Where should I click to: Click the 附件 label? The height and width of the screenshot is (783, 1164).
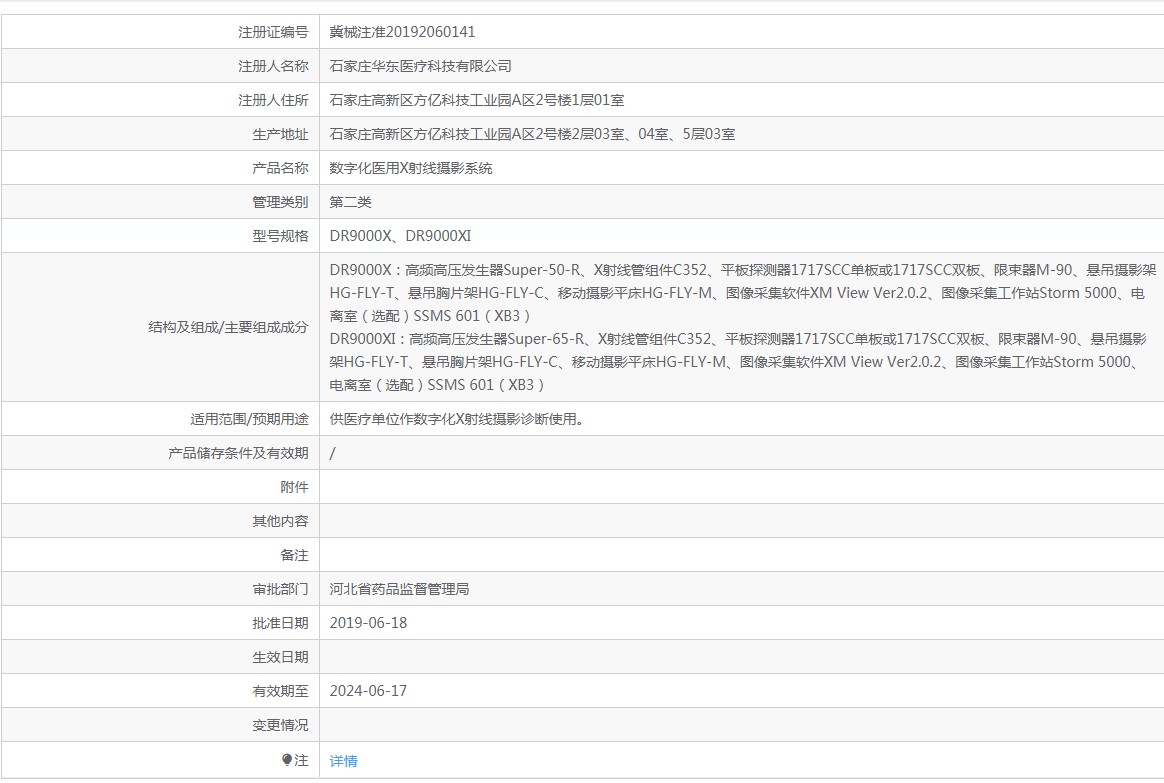pos(295,487)
